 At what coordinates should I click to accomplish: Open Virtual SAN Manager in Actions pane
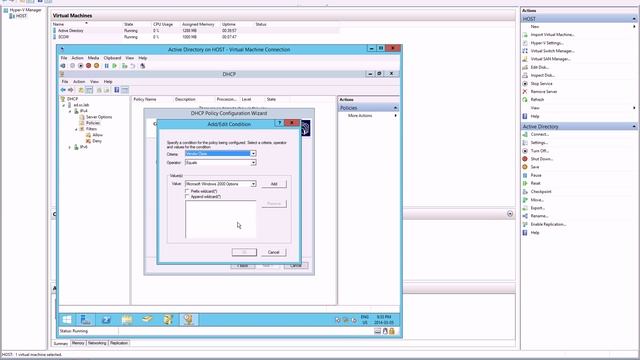coord(550,59)
